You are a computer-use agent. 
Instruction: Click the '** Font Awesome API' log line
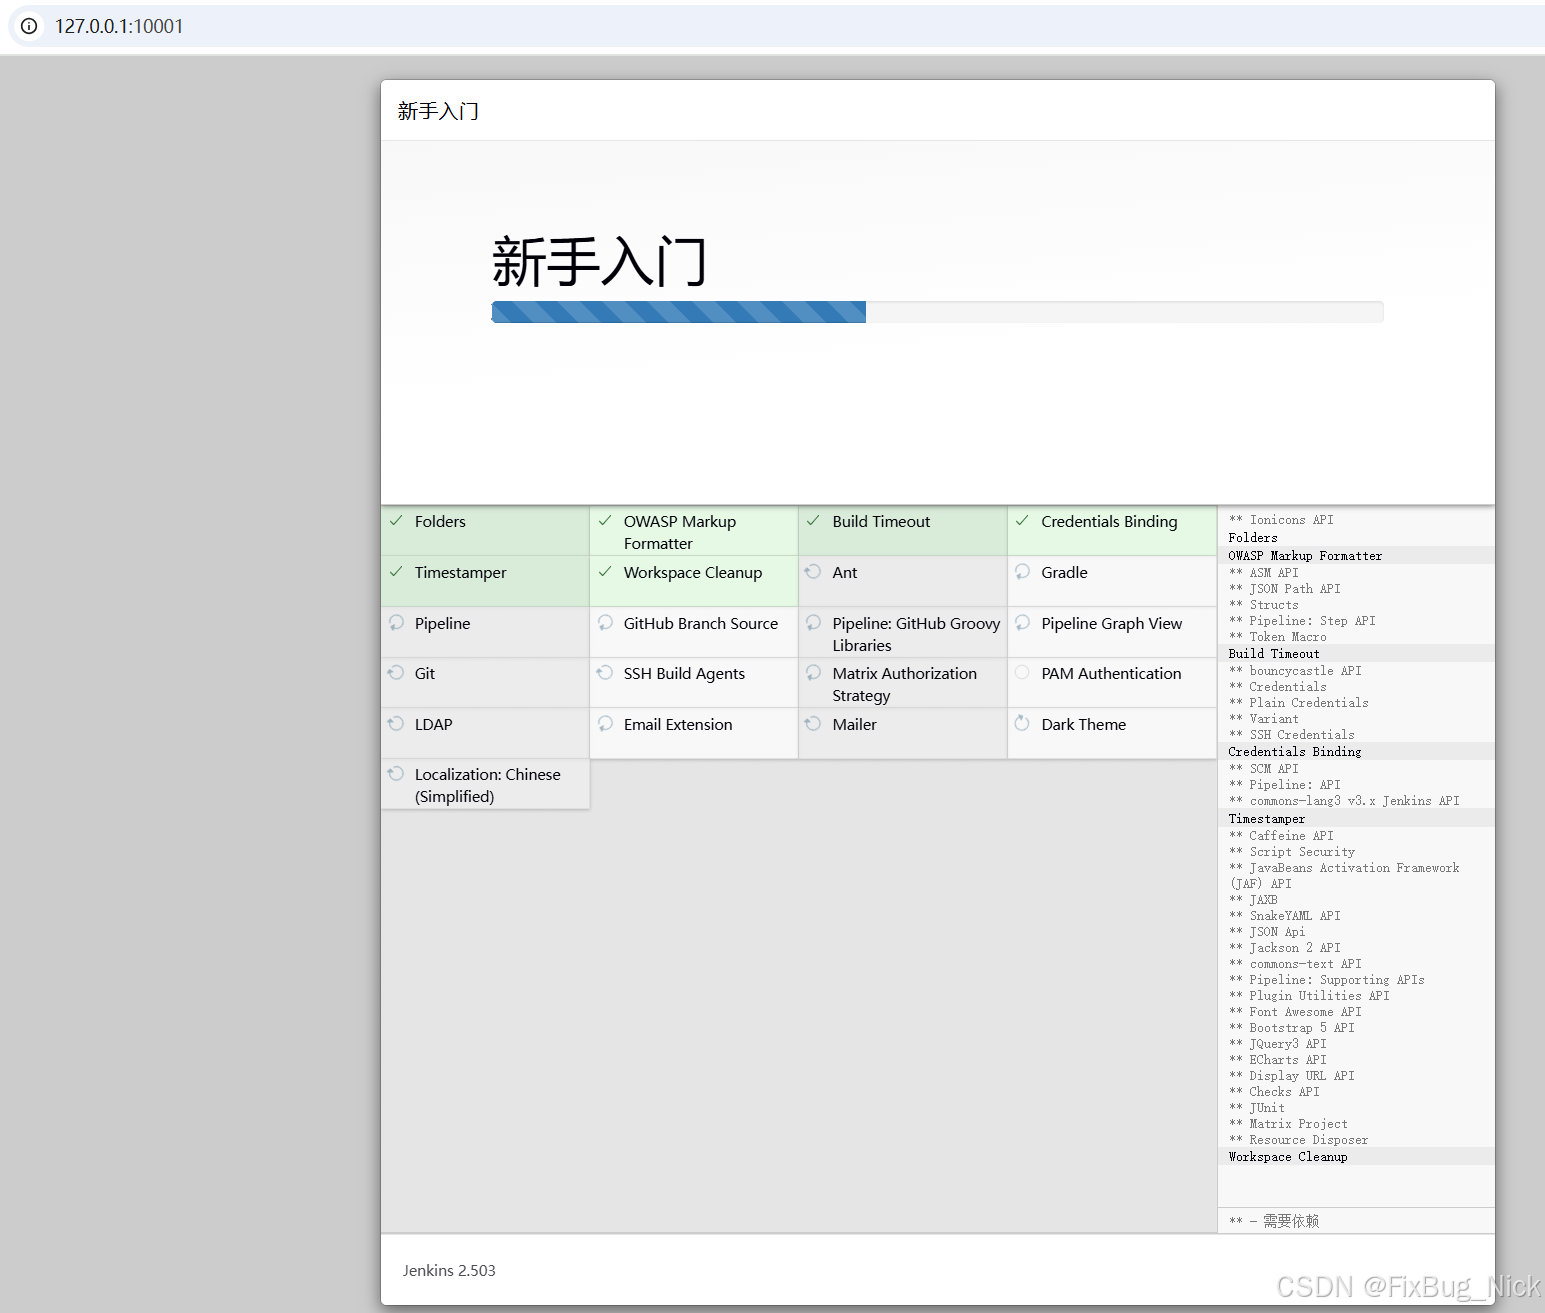point(1295,1012)
